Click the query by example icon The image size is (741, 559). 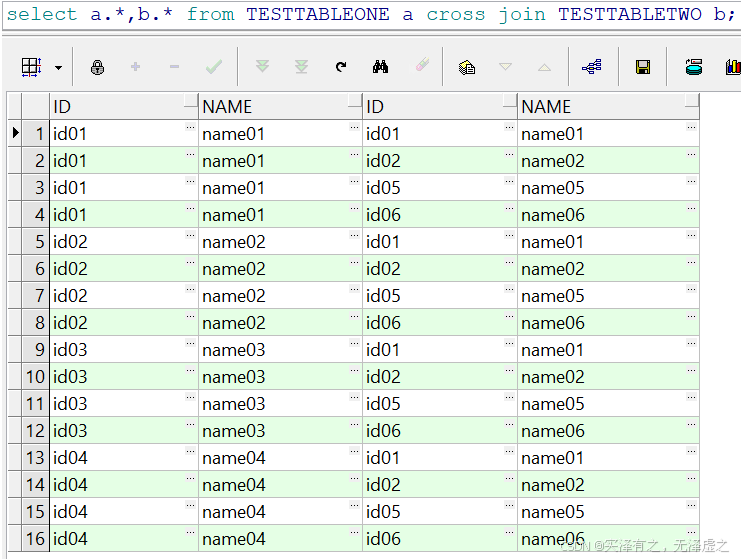pos(466,67)
